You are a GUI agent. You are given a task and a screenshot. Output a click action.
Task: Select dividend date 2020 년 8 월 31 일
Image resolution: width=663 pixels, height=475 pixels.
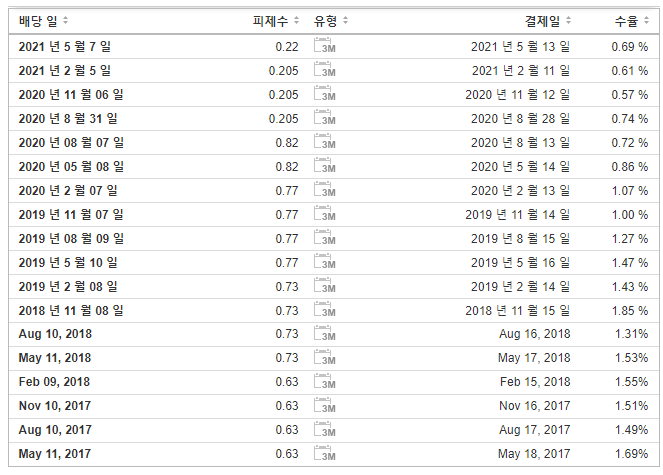point(68,119)
